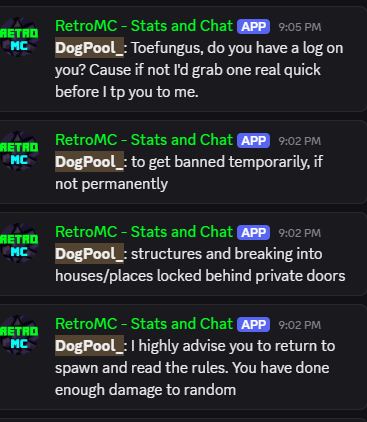Open RetroMC username above 'to get banned temporarily'
This screenshot has width=367, height=422.
tap(144, 140)
